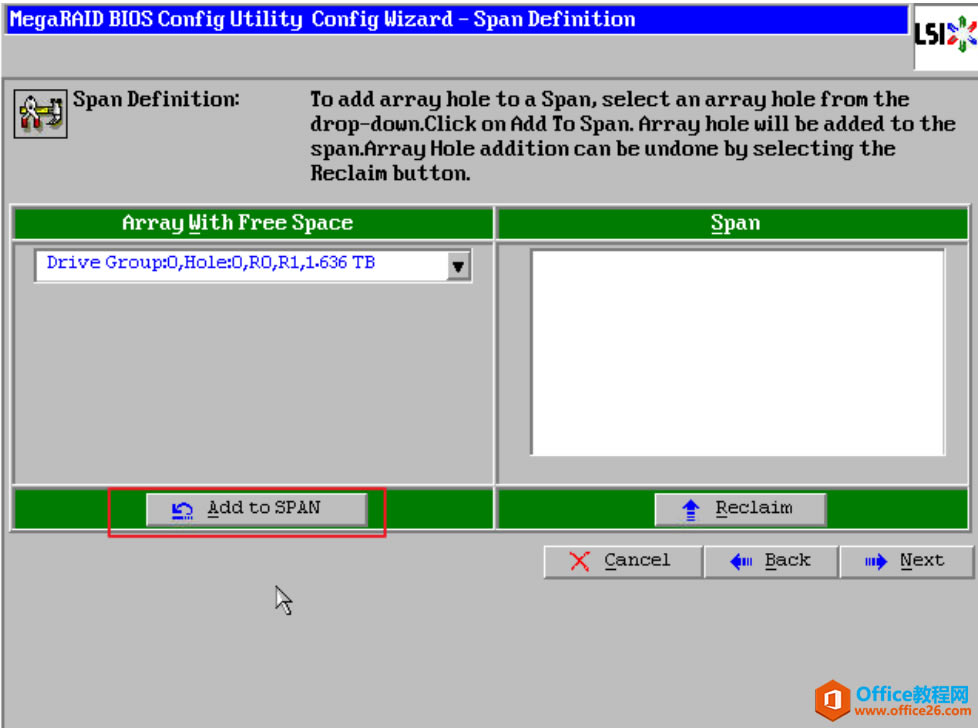
Task: Click the LSI logo
Action: (x=946, y=35)
